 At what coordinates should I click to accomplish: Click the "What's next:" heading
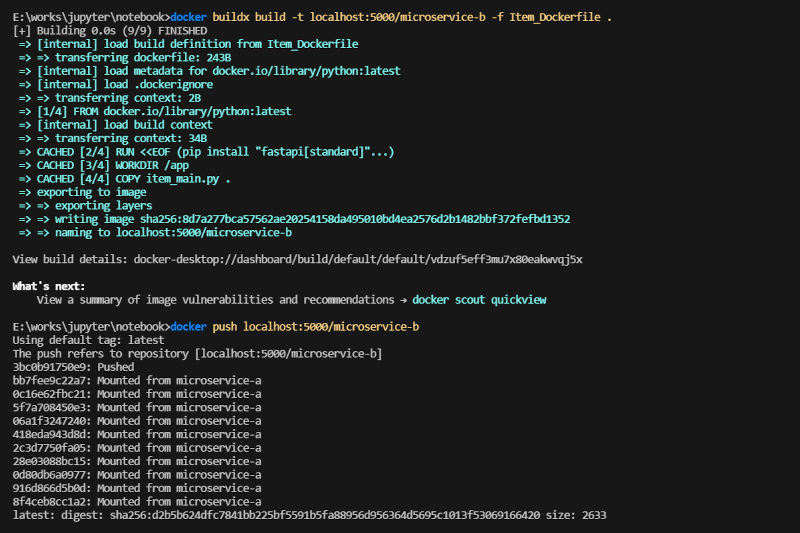49,287
